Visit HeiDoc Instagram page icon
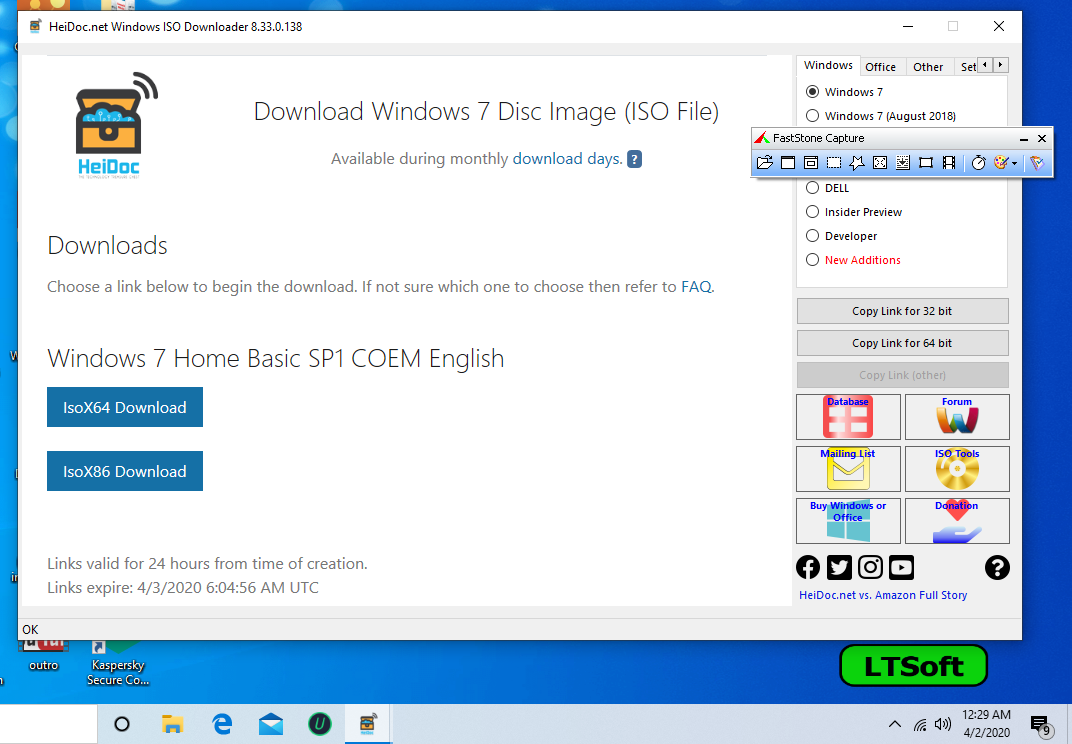This screenshot has height=744, width=1072. coord(870,568)
